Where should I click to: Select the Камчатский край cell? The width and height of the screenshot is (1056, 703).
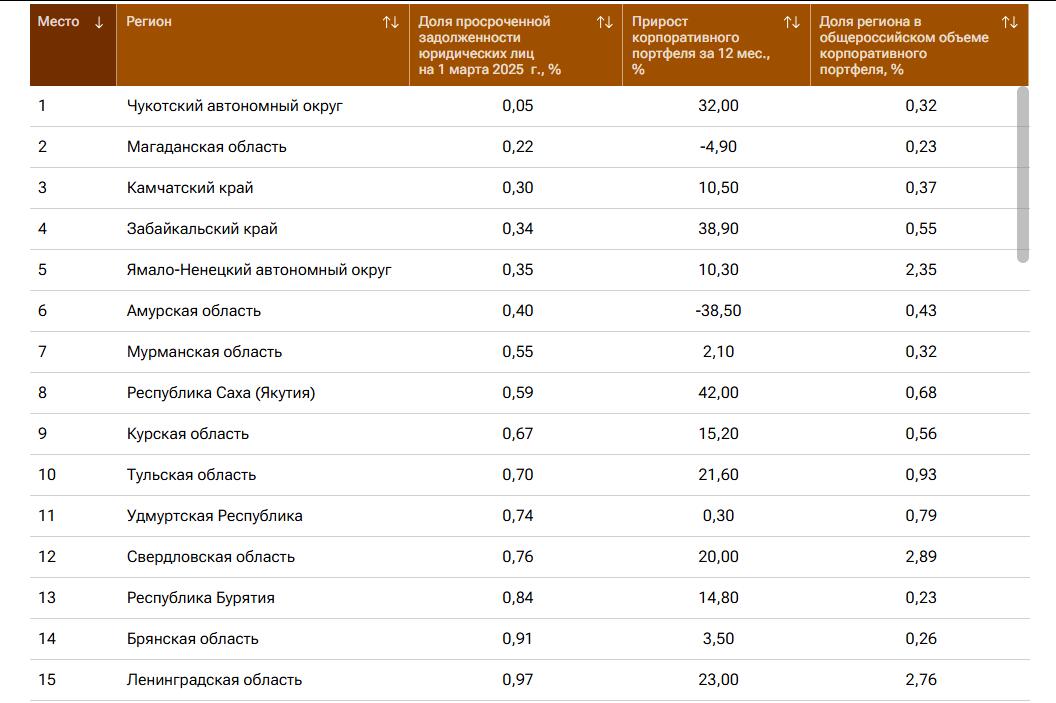[x=190, y=188]
